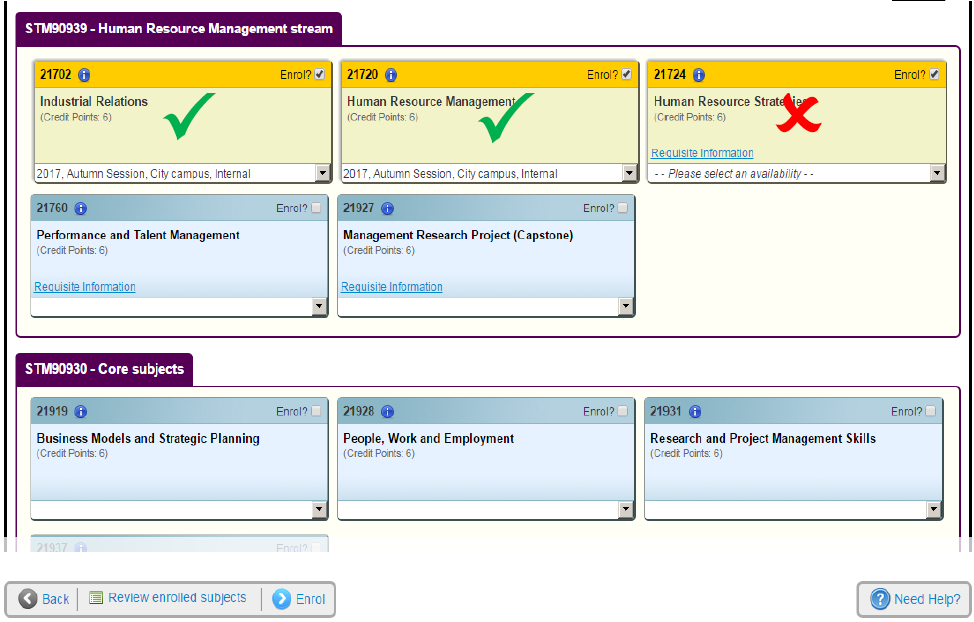Open info icon for subject 21724

[699, 75]
